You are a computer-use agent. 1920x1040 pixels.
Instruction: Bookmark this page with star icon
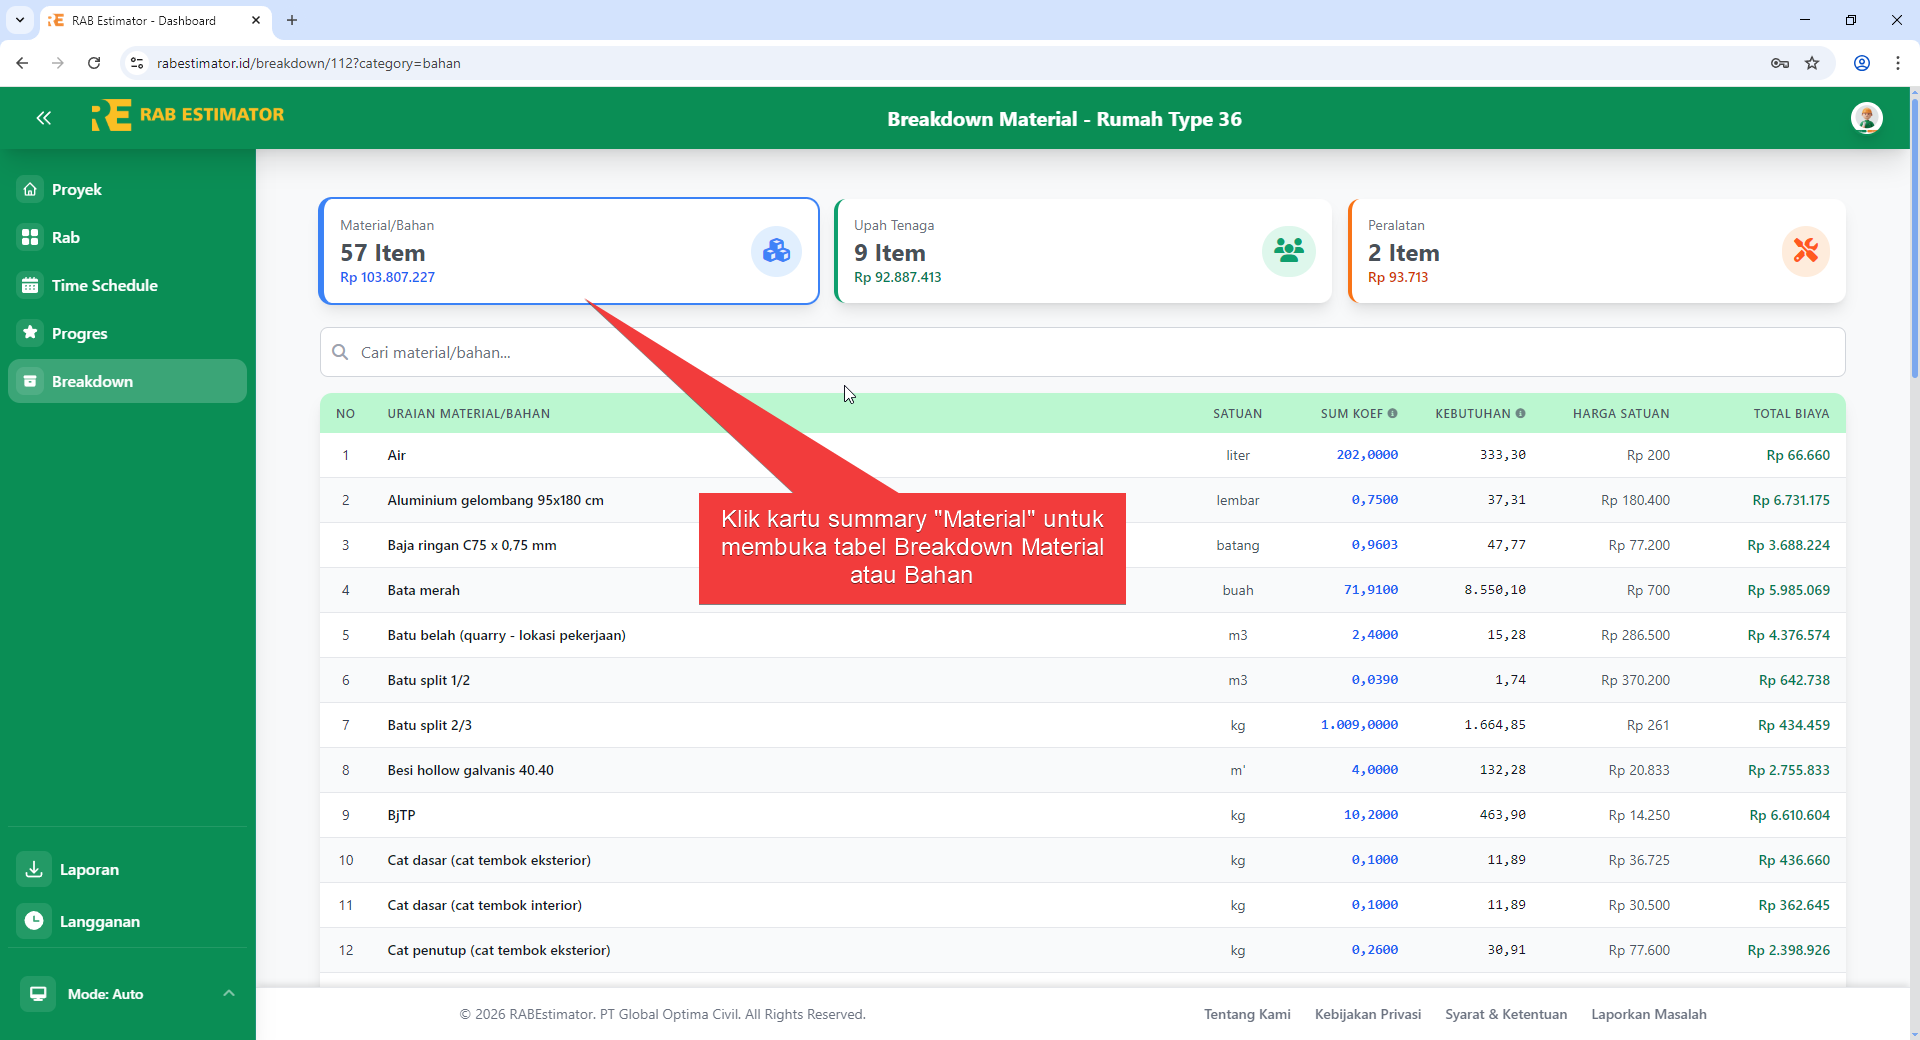click(1812, 63)
